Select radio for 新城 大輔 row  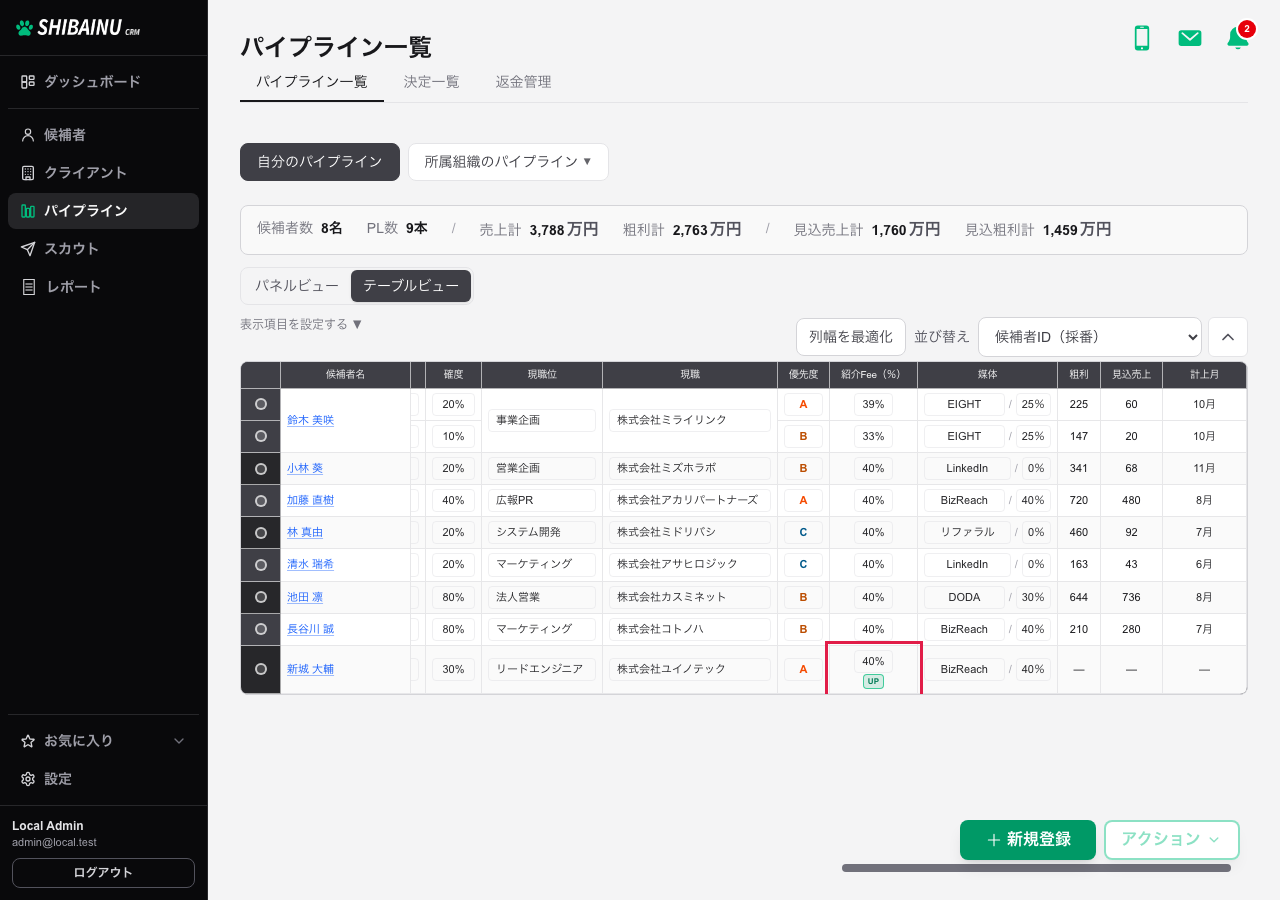(261, 669)
